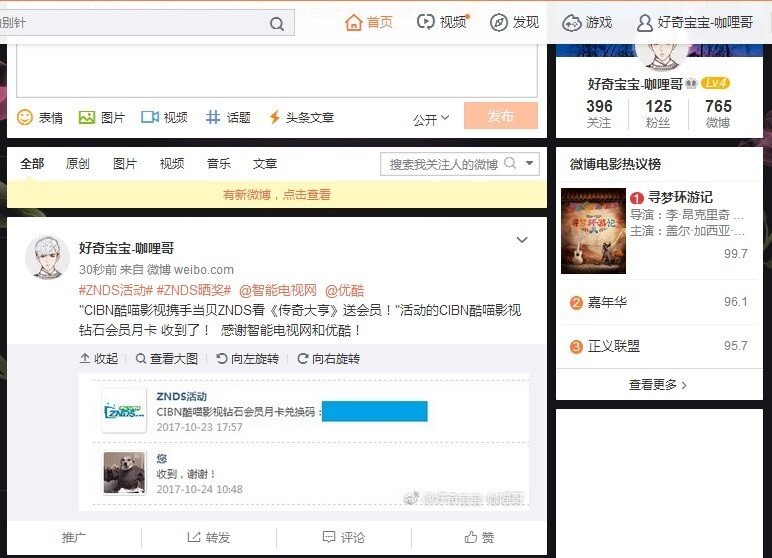Open profile avatar in right sidebar card
Viewport: 772px width, 558px height.
coord(661,55)
